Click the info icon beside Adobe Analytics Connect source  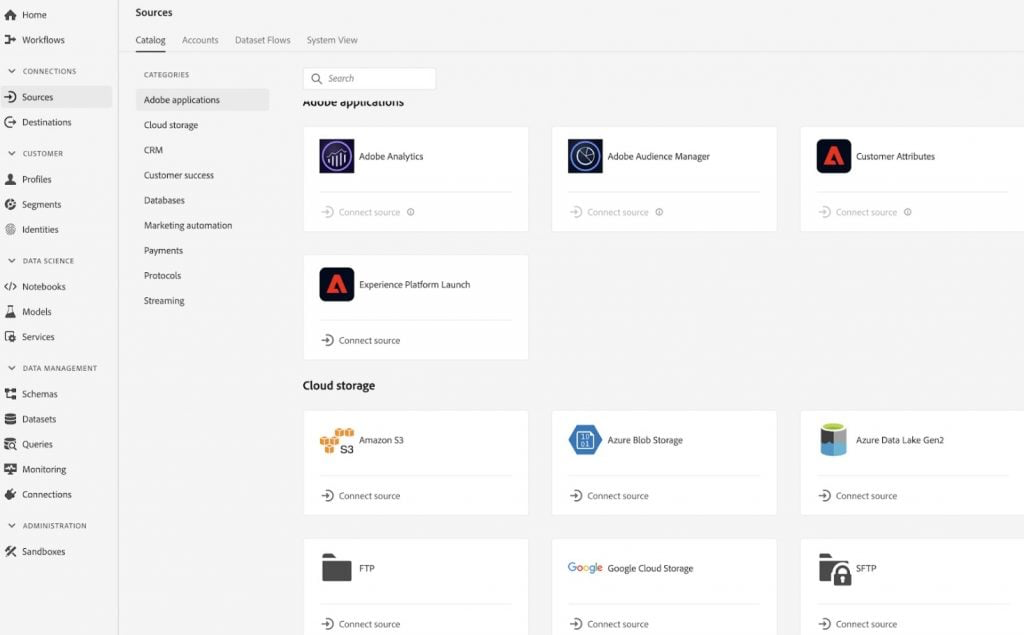pyautogui.click(x=411, y=212)
